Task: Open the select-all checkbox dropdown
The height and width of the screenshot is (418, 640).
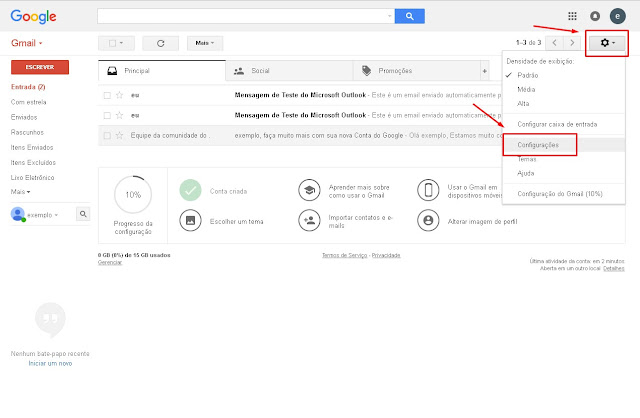Action: [x=116, y=43]
